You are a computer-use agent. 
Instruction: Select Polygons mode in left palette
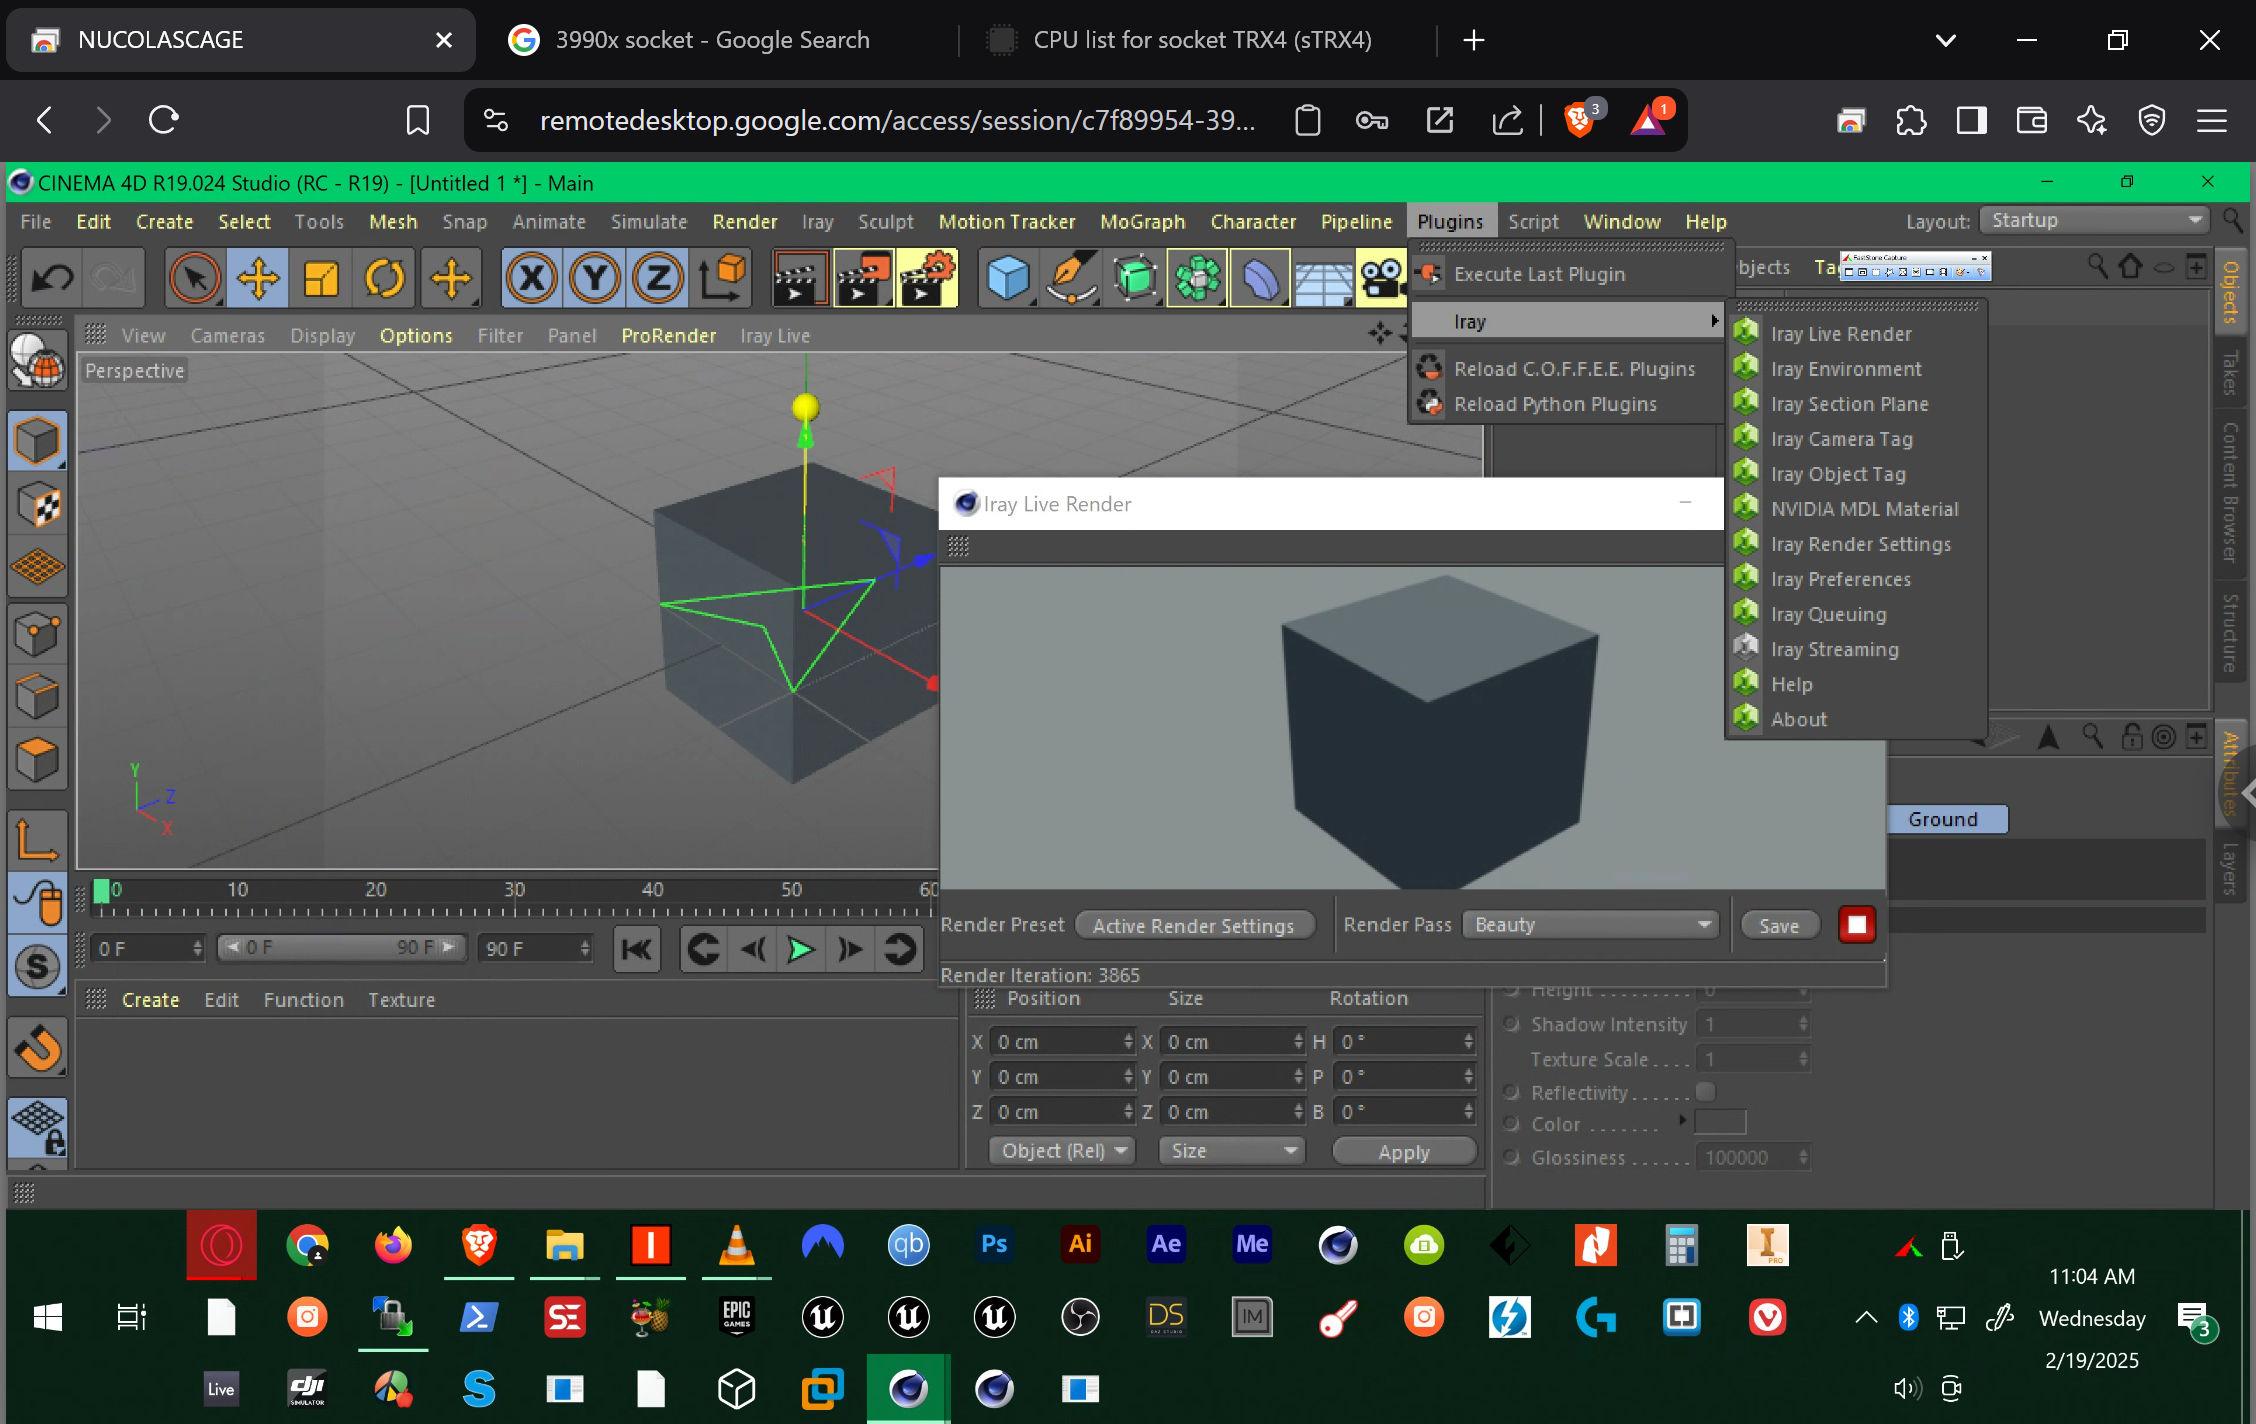pos(38,761)
